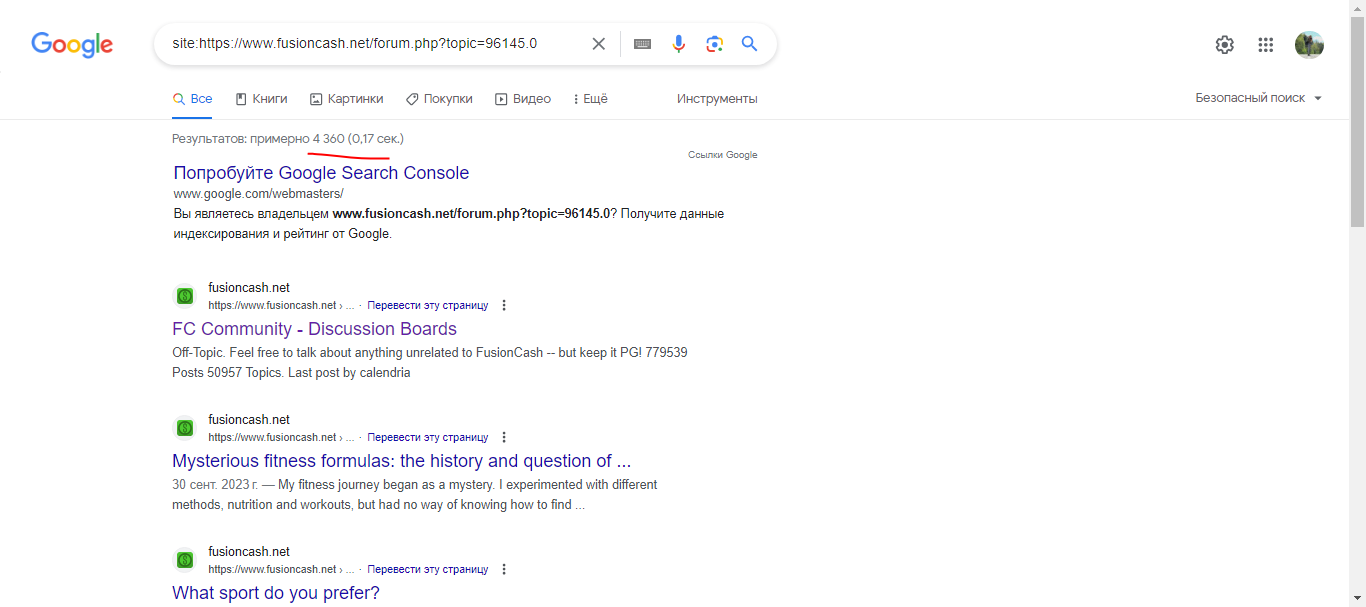Screen dimensions: 1366x607
Task: Open the Инструменты options
Action: pos(717,99)
